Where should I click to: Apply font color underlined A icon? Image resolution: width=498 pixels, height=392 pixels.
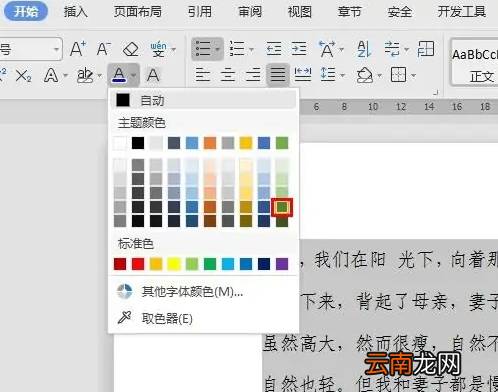coord(119,75)
